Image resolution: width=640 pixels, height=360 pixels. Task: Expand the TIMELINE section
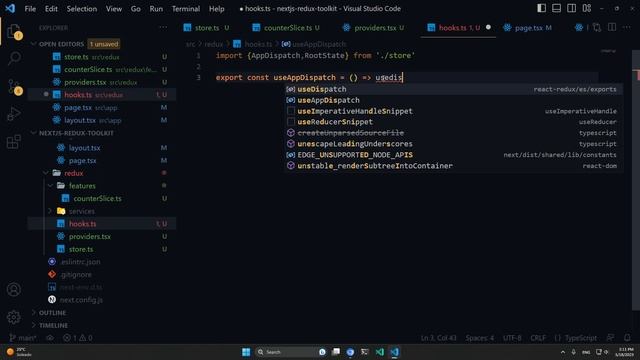(x=34, y=325)
